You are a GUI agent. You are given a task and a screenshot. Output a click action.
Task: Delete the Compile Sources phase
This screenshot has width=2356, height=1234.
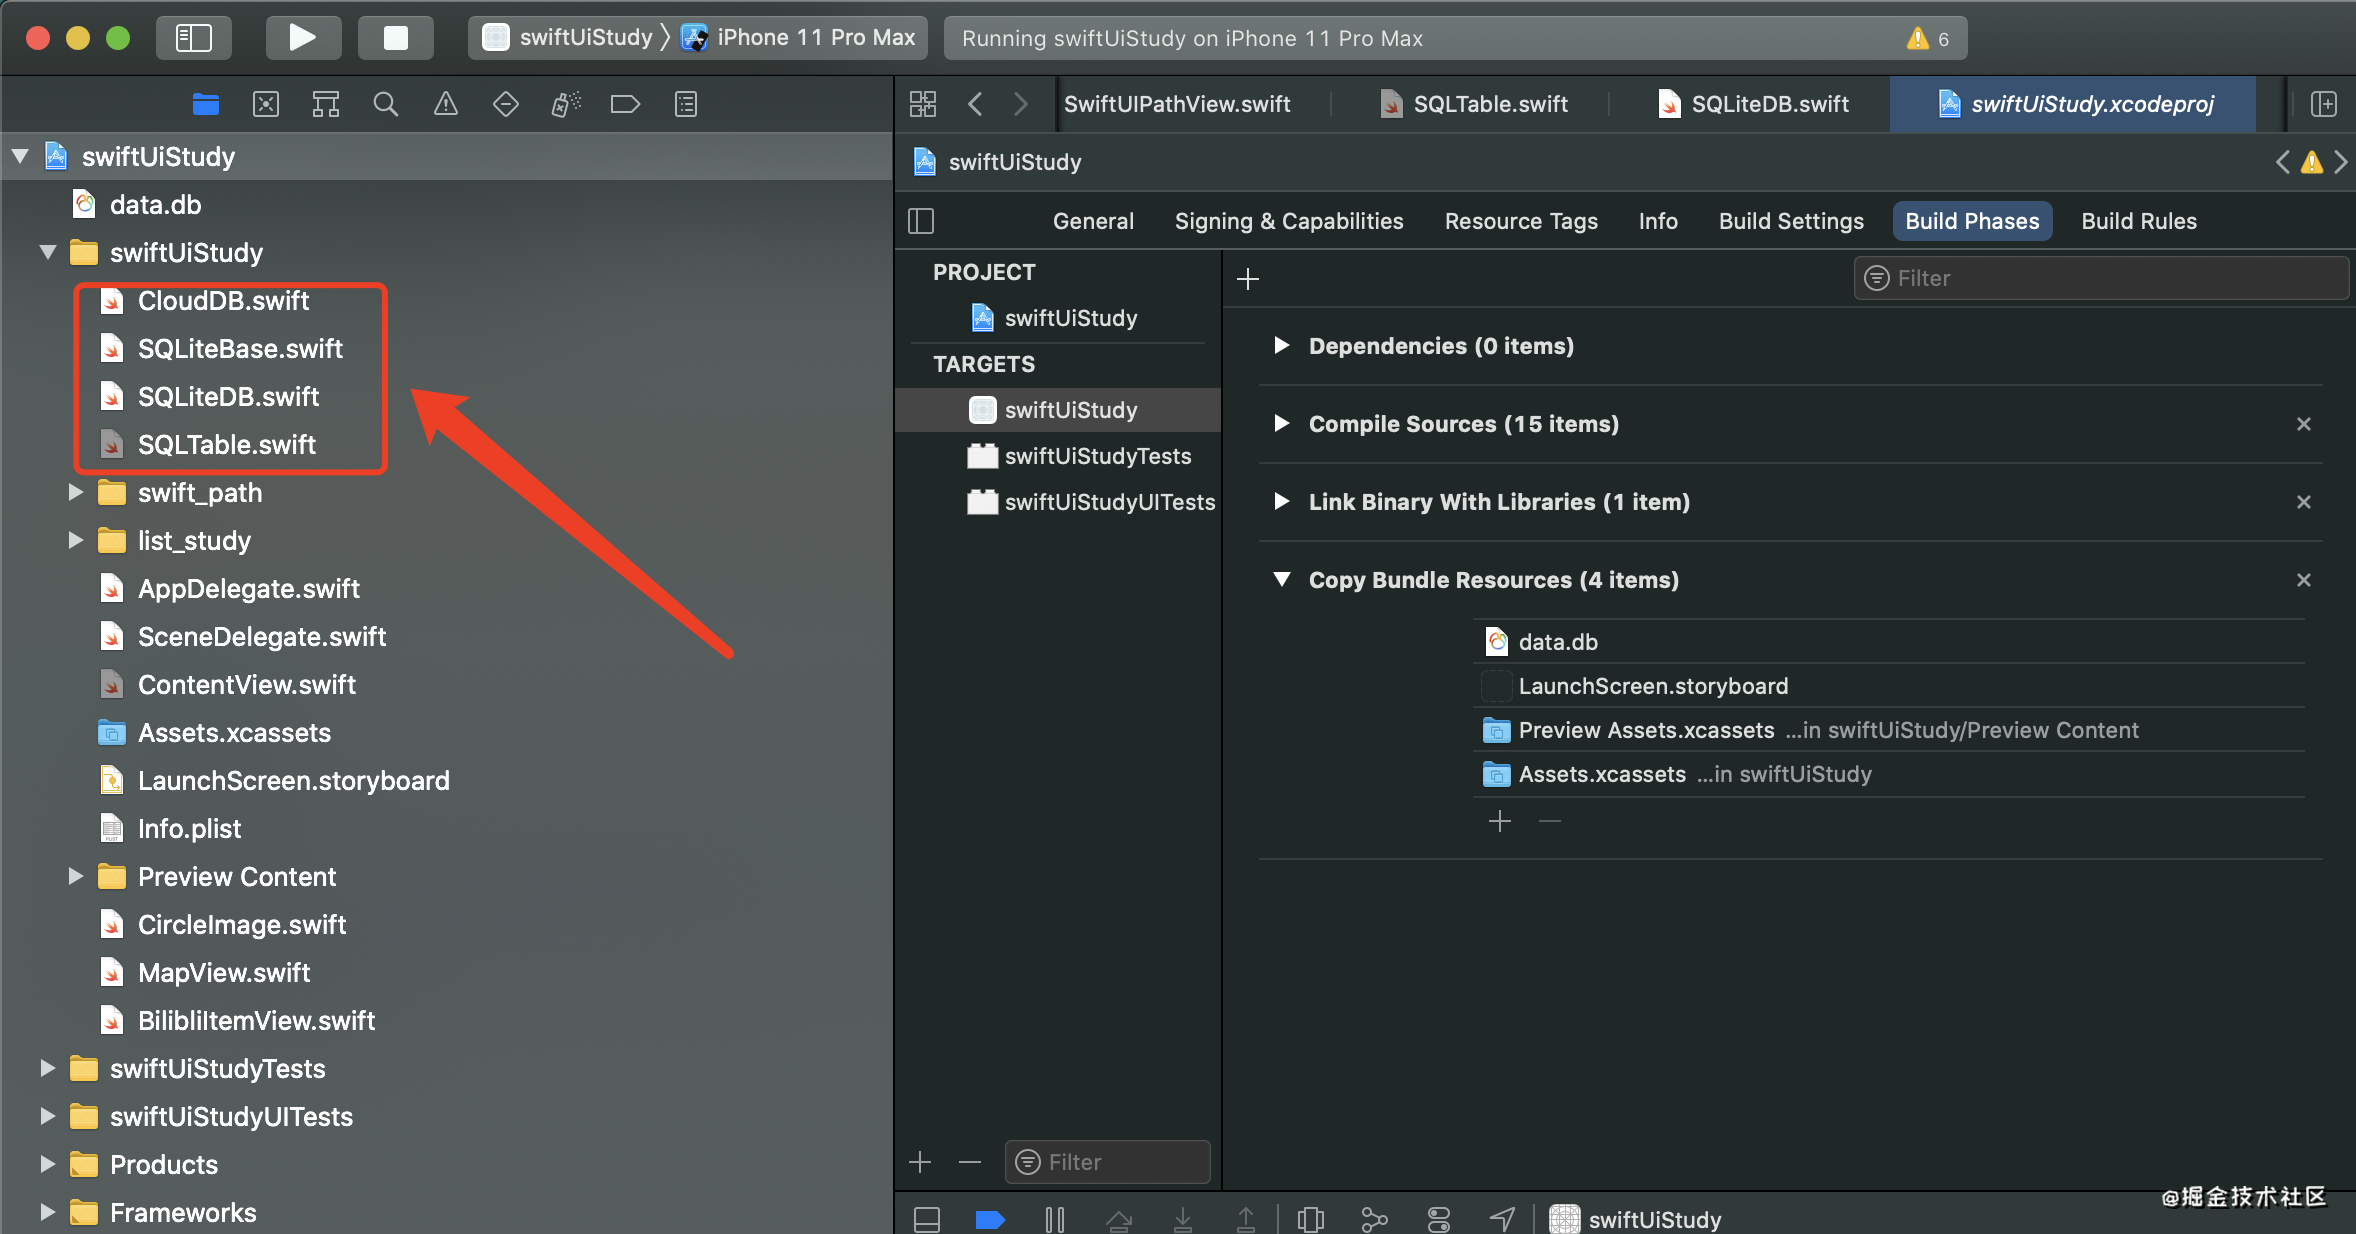coord(2304,424)
